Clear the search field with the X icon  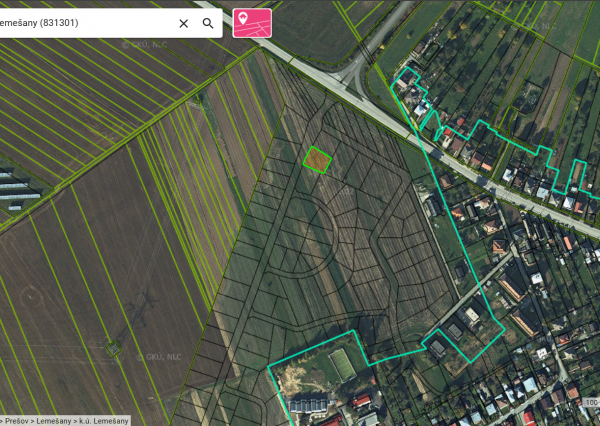[x=183, y=23]
